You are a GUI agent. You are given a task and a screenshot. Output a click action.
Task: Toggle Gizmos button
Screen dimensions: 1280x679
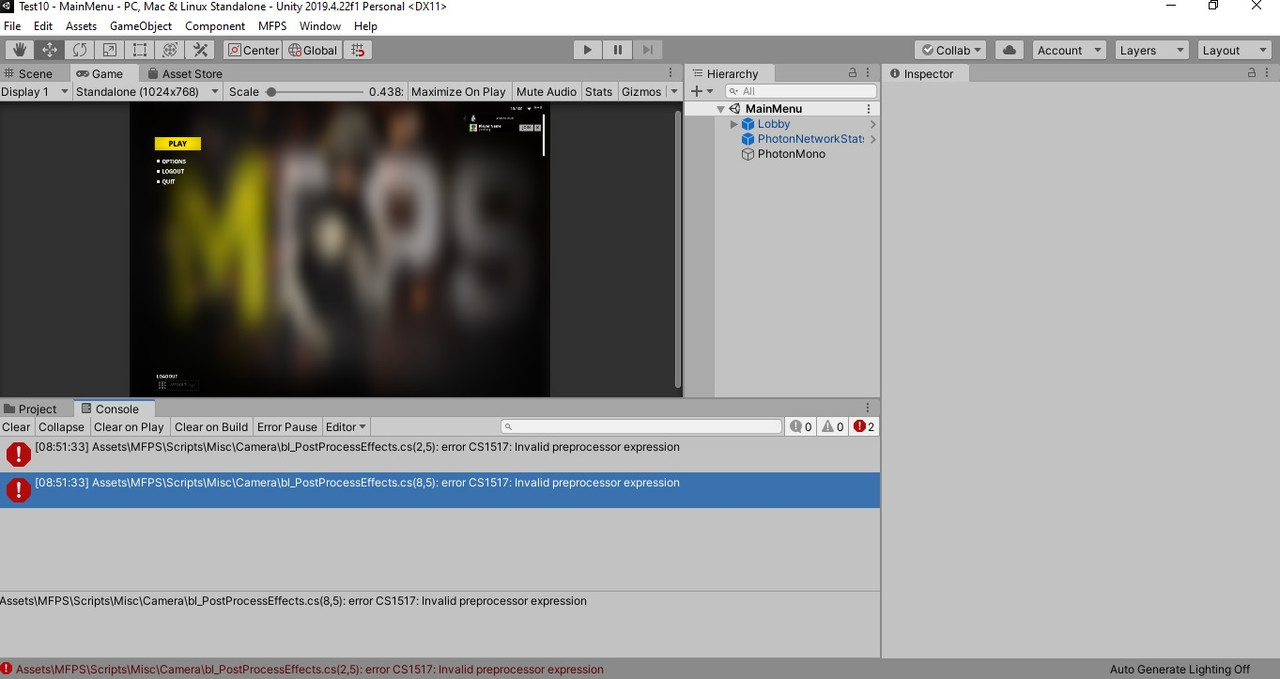[641, 91]
